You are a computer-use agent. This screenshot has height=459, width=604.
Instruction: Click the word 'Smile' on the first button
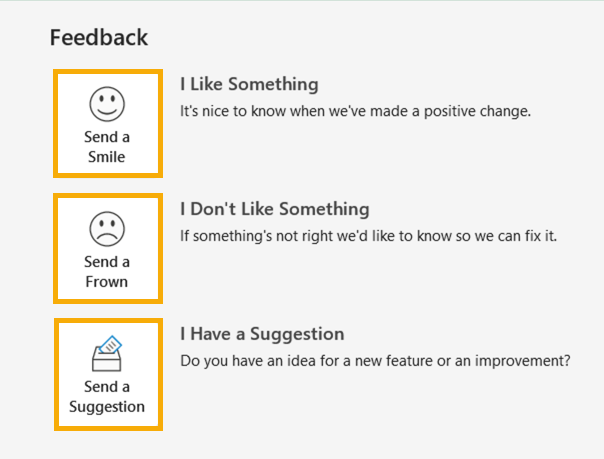point(107,157)
